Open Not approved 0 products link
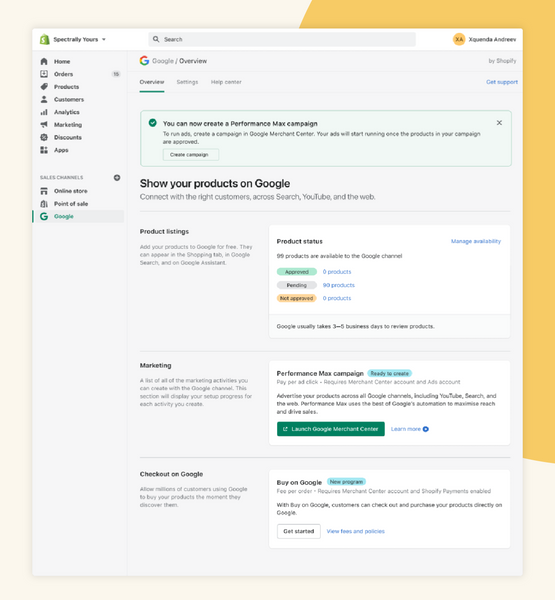The width and height of the screenshot is (555, 600). 337,298
